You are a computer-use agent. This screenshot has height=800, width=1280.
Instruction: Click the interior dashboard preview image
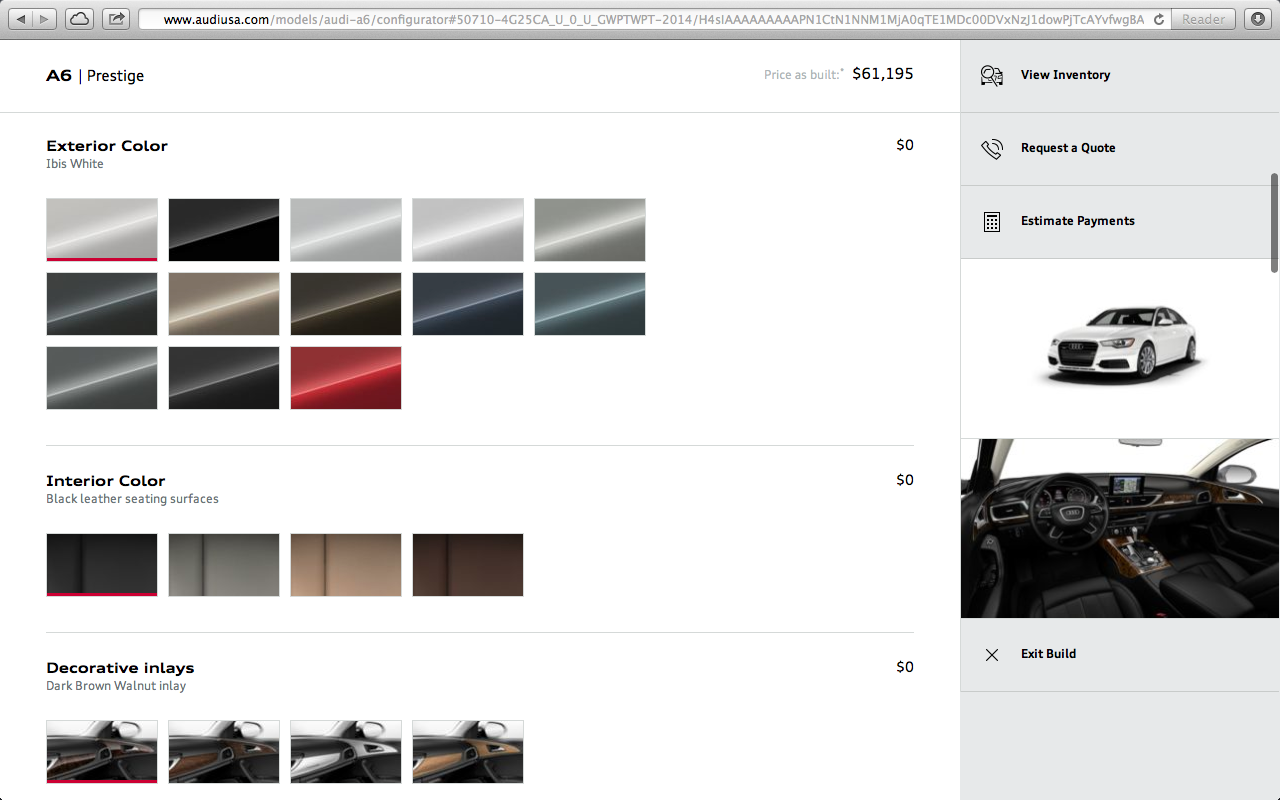pos(1120,528)
